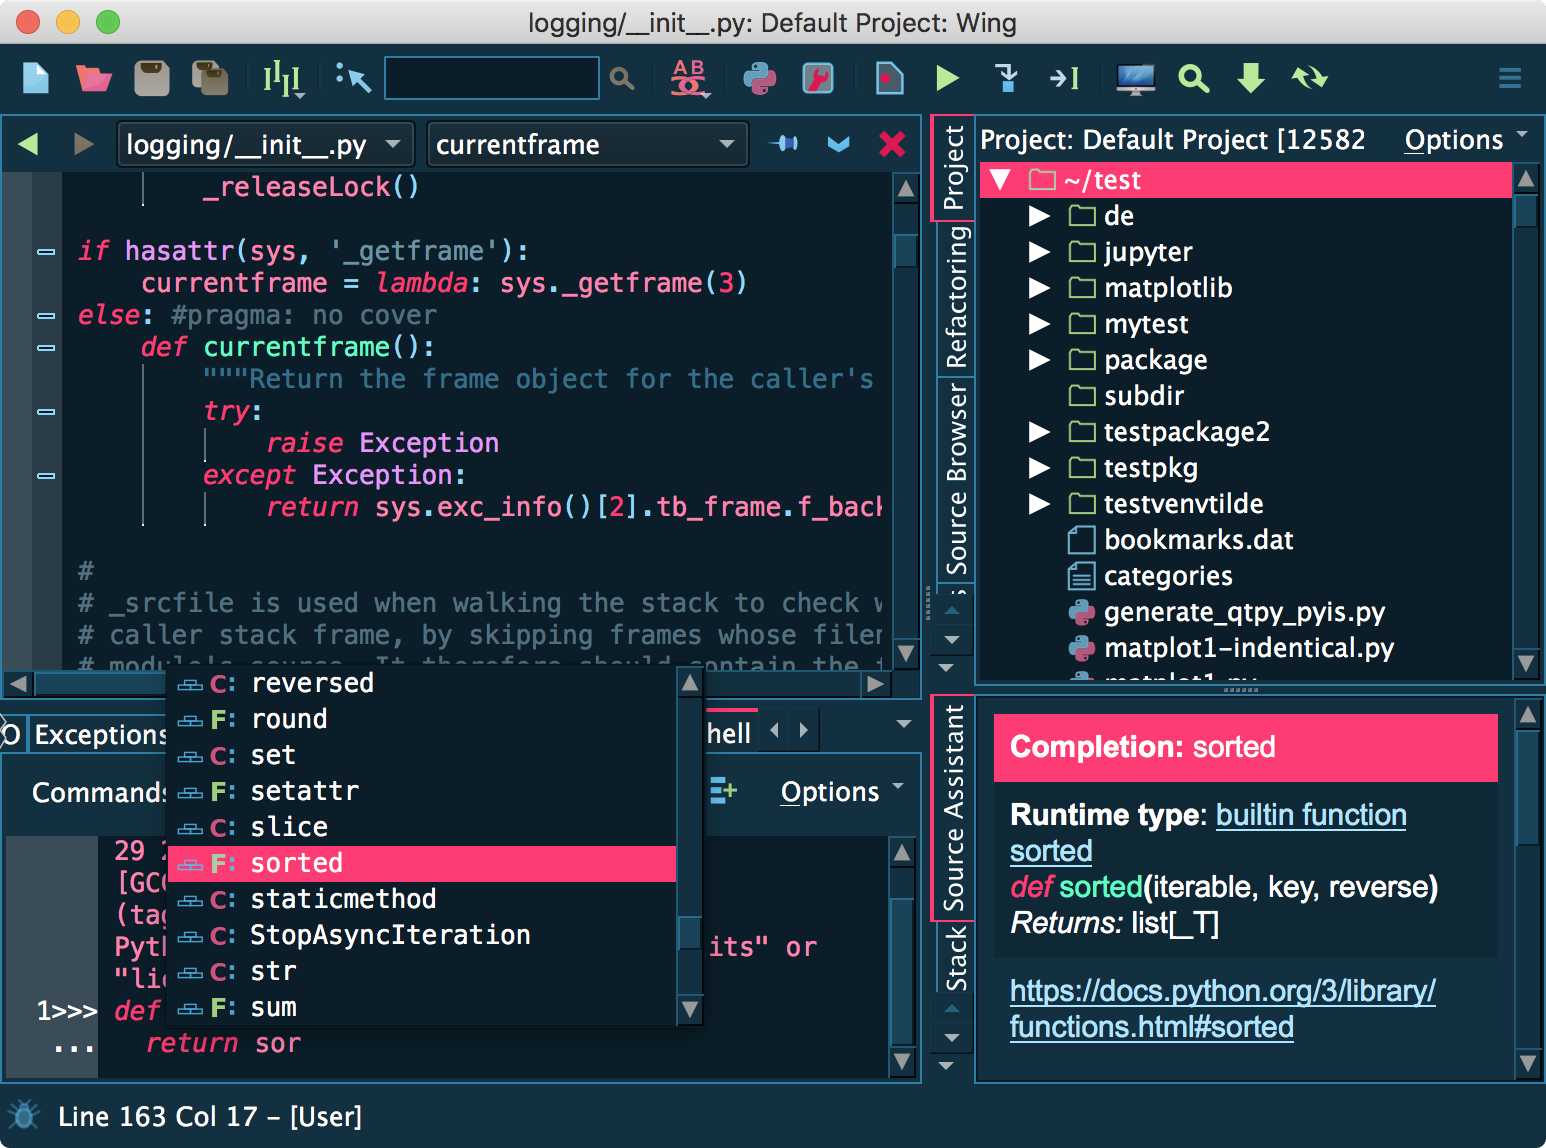Choose 'reversed' in the completion list
This screenshot has height=1148, width=1546.
(422, 684)
